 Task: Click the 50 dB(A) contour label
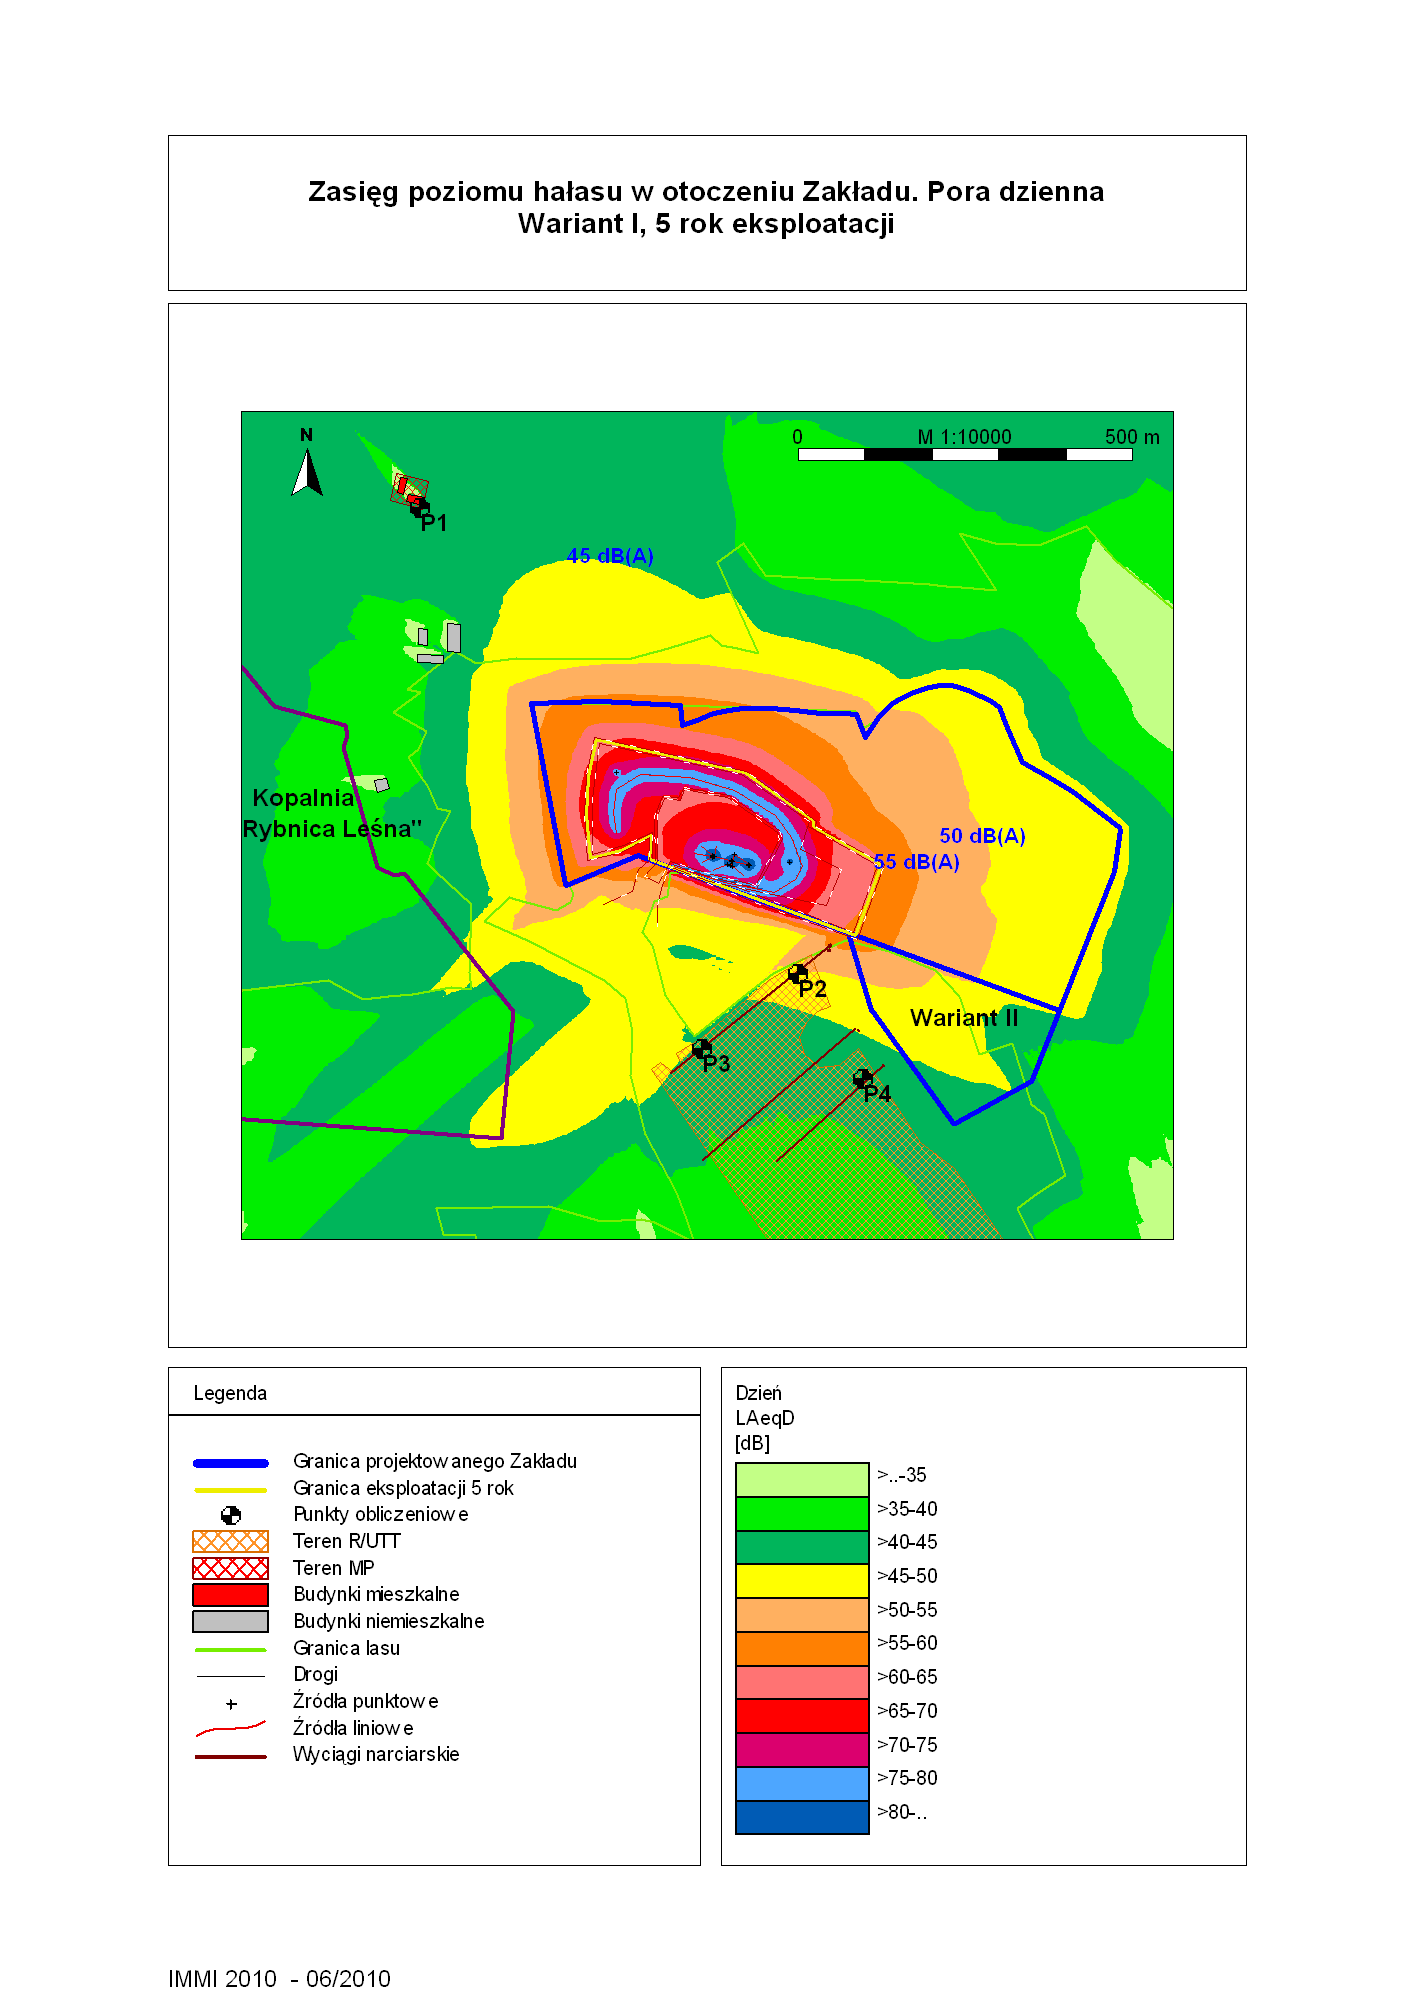[x=982, y=836]
